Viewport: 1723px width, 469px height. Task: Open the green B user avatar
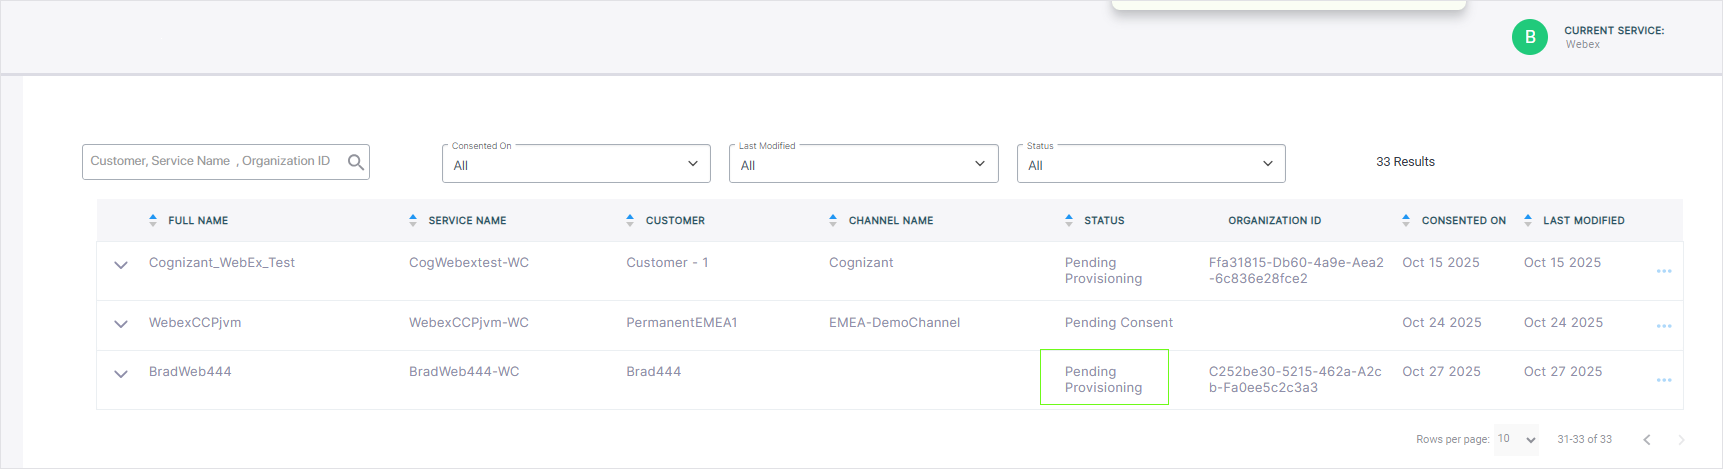pyautogui.click(x=1529, y=37)
